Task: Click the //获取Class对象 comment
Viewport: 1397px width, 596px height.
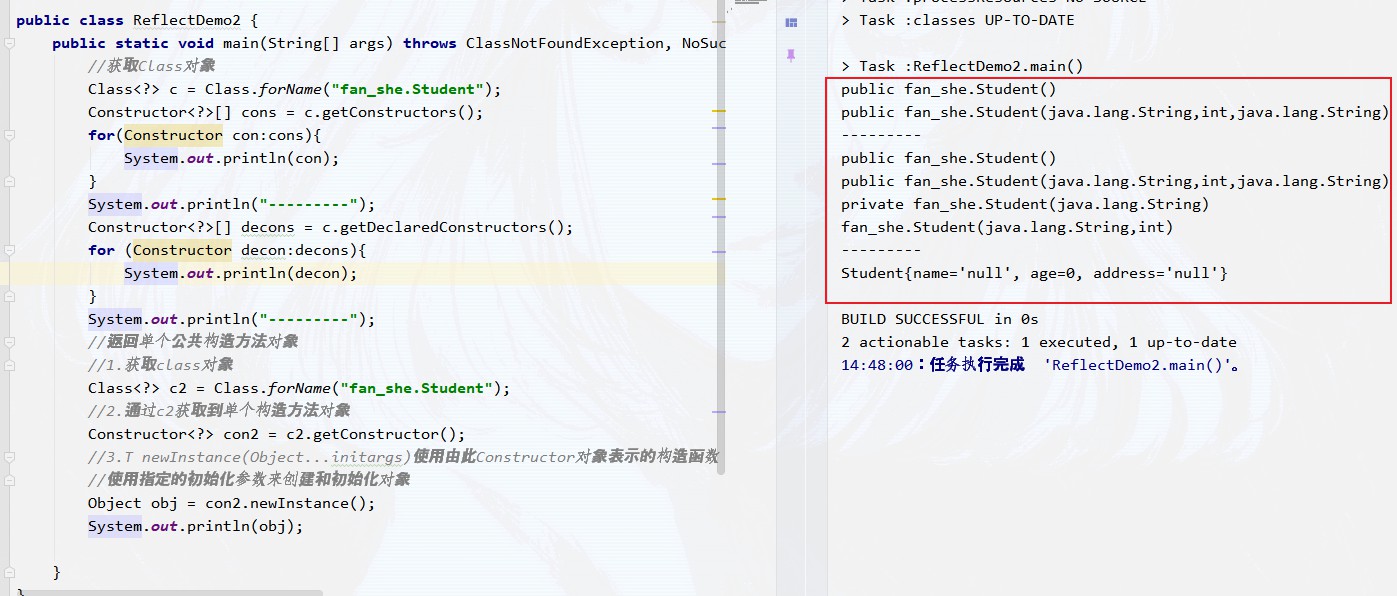Action: click(x=151, y=66)
